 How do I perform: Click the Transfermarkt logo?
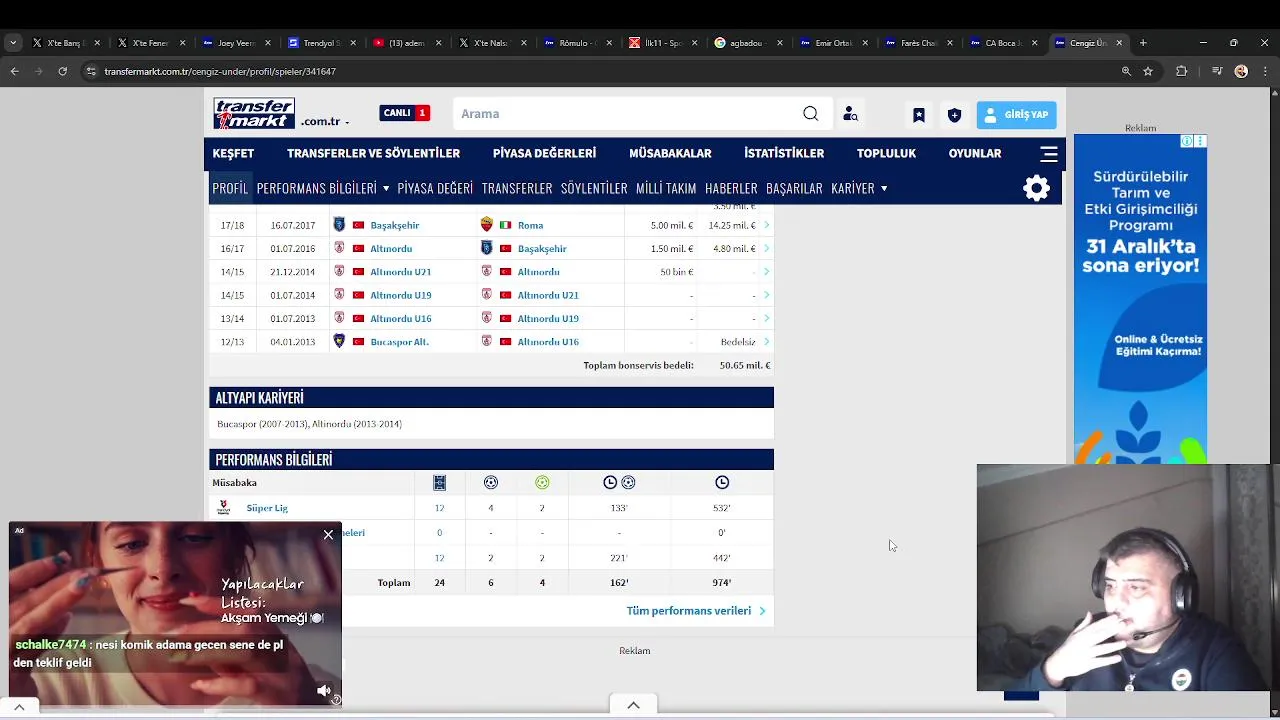254,113
